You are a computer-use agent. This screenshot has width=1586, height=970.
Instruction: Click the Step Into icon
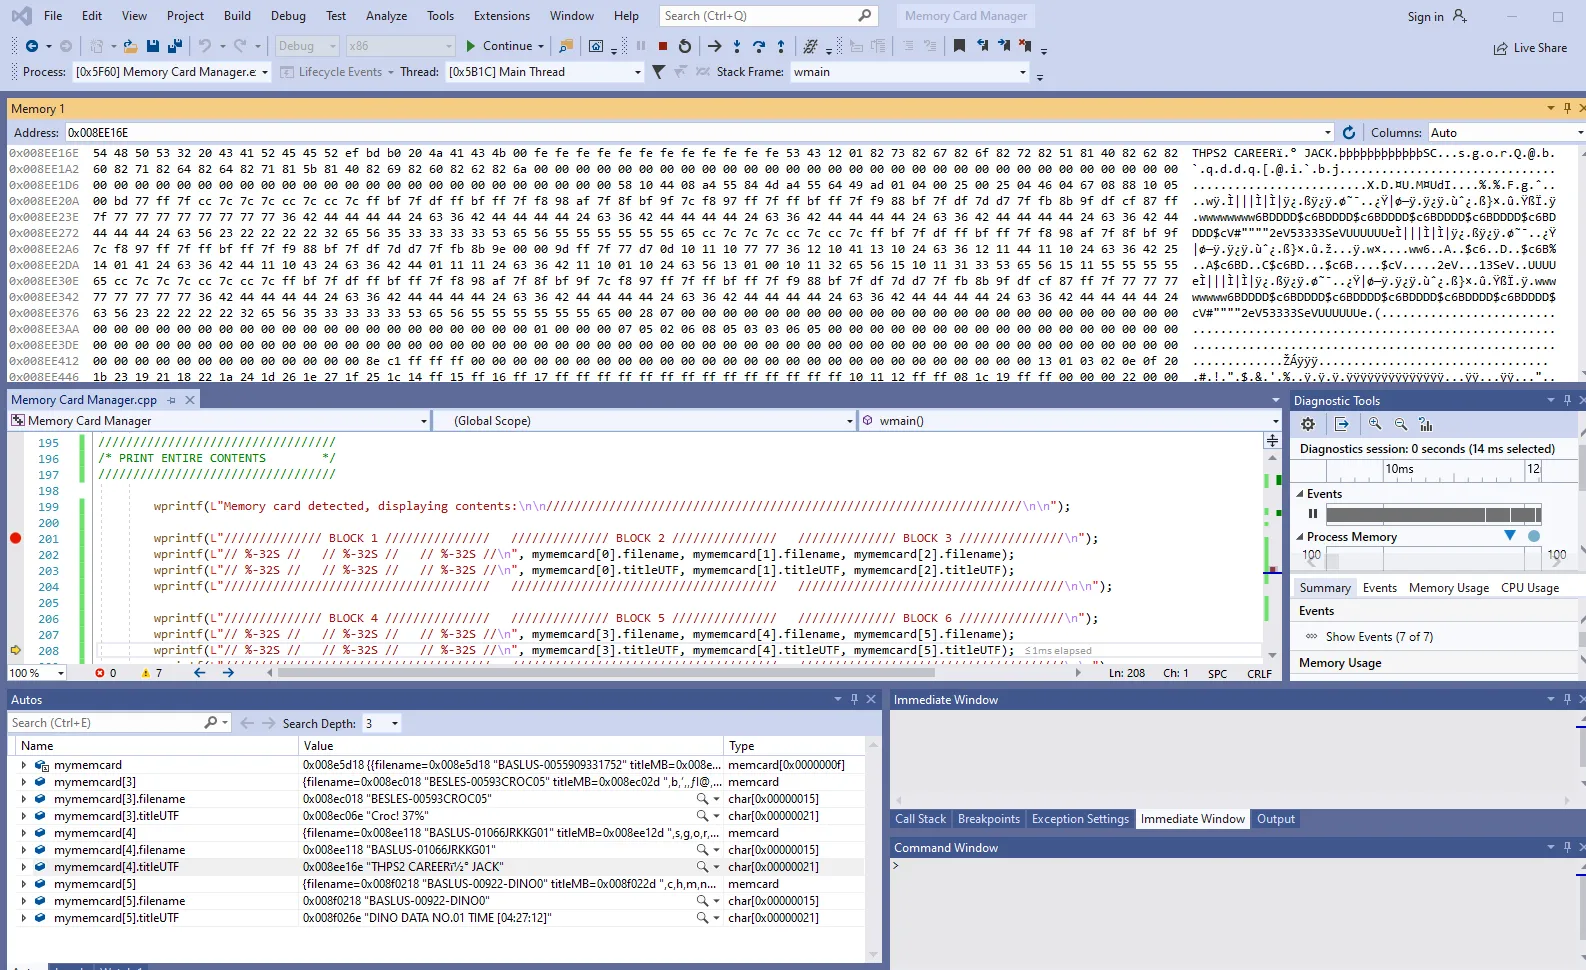[x=737, y=46]
